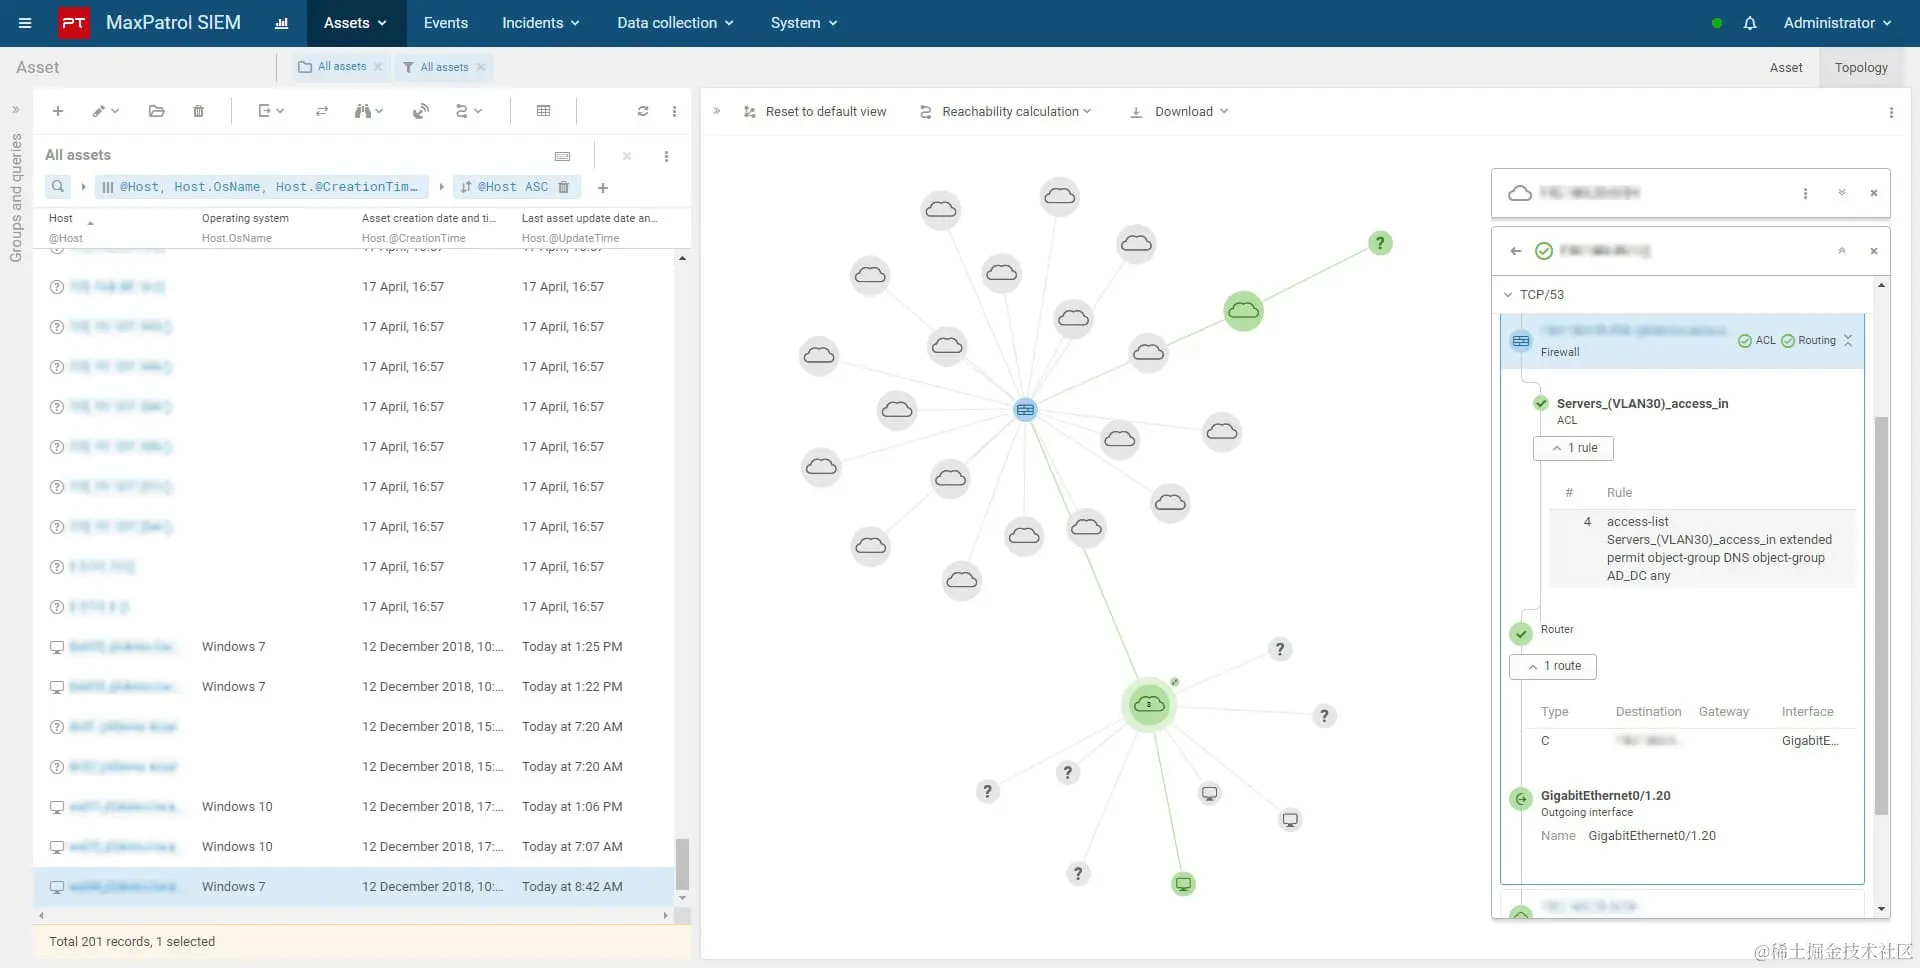Image resolution: width=1920 pixels, height=968 pixels.
Task: Click the asset list vertical scrollbar
Action: [682, 863]
